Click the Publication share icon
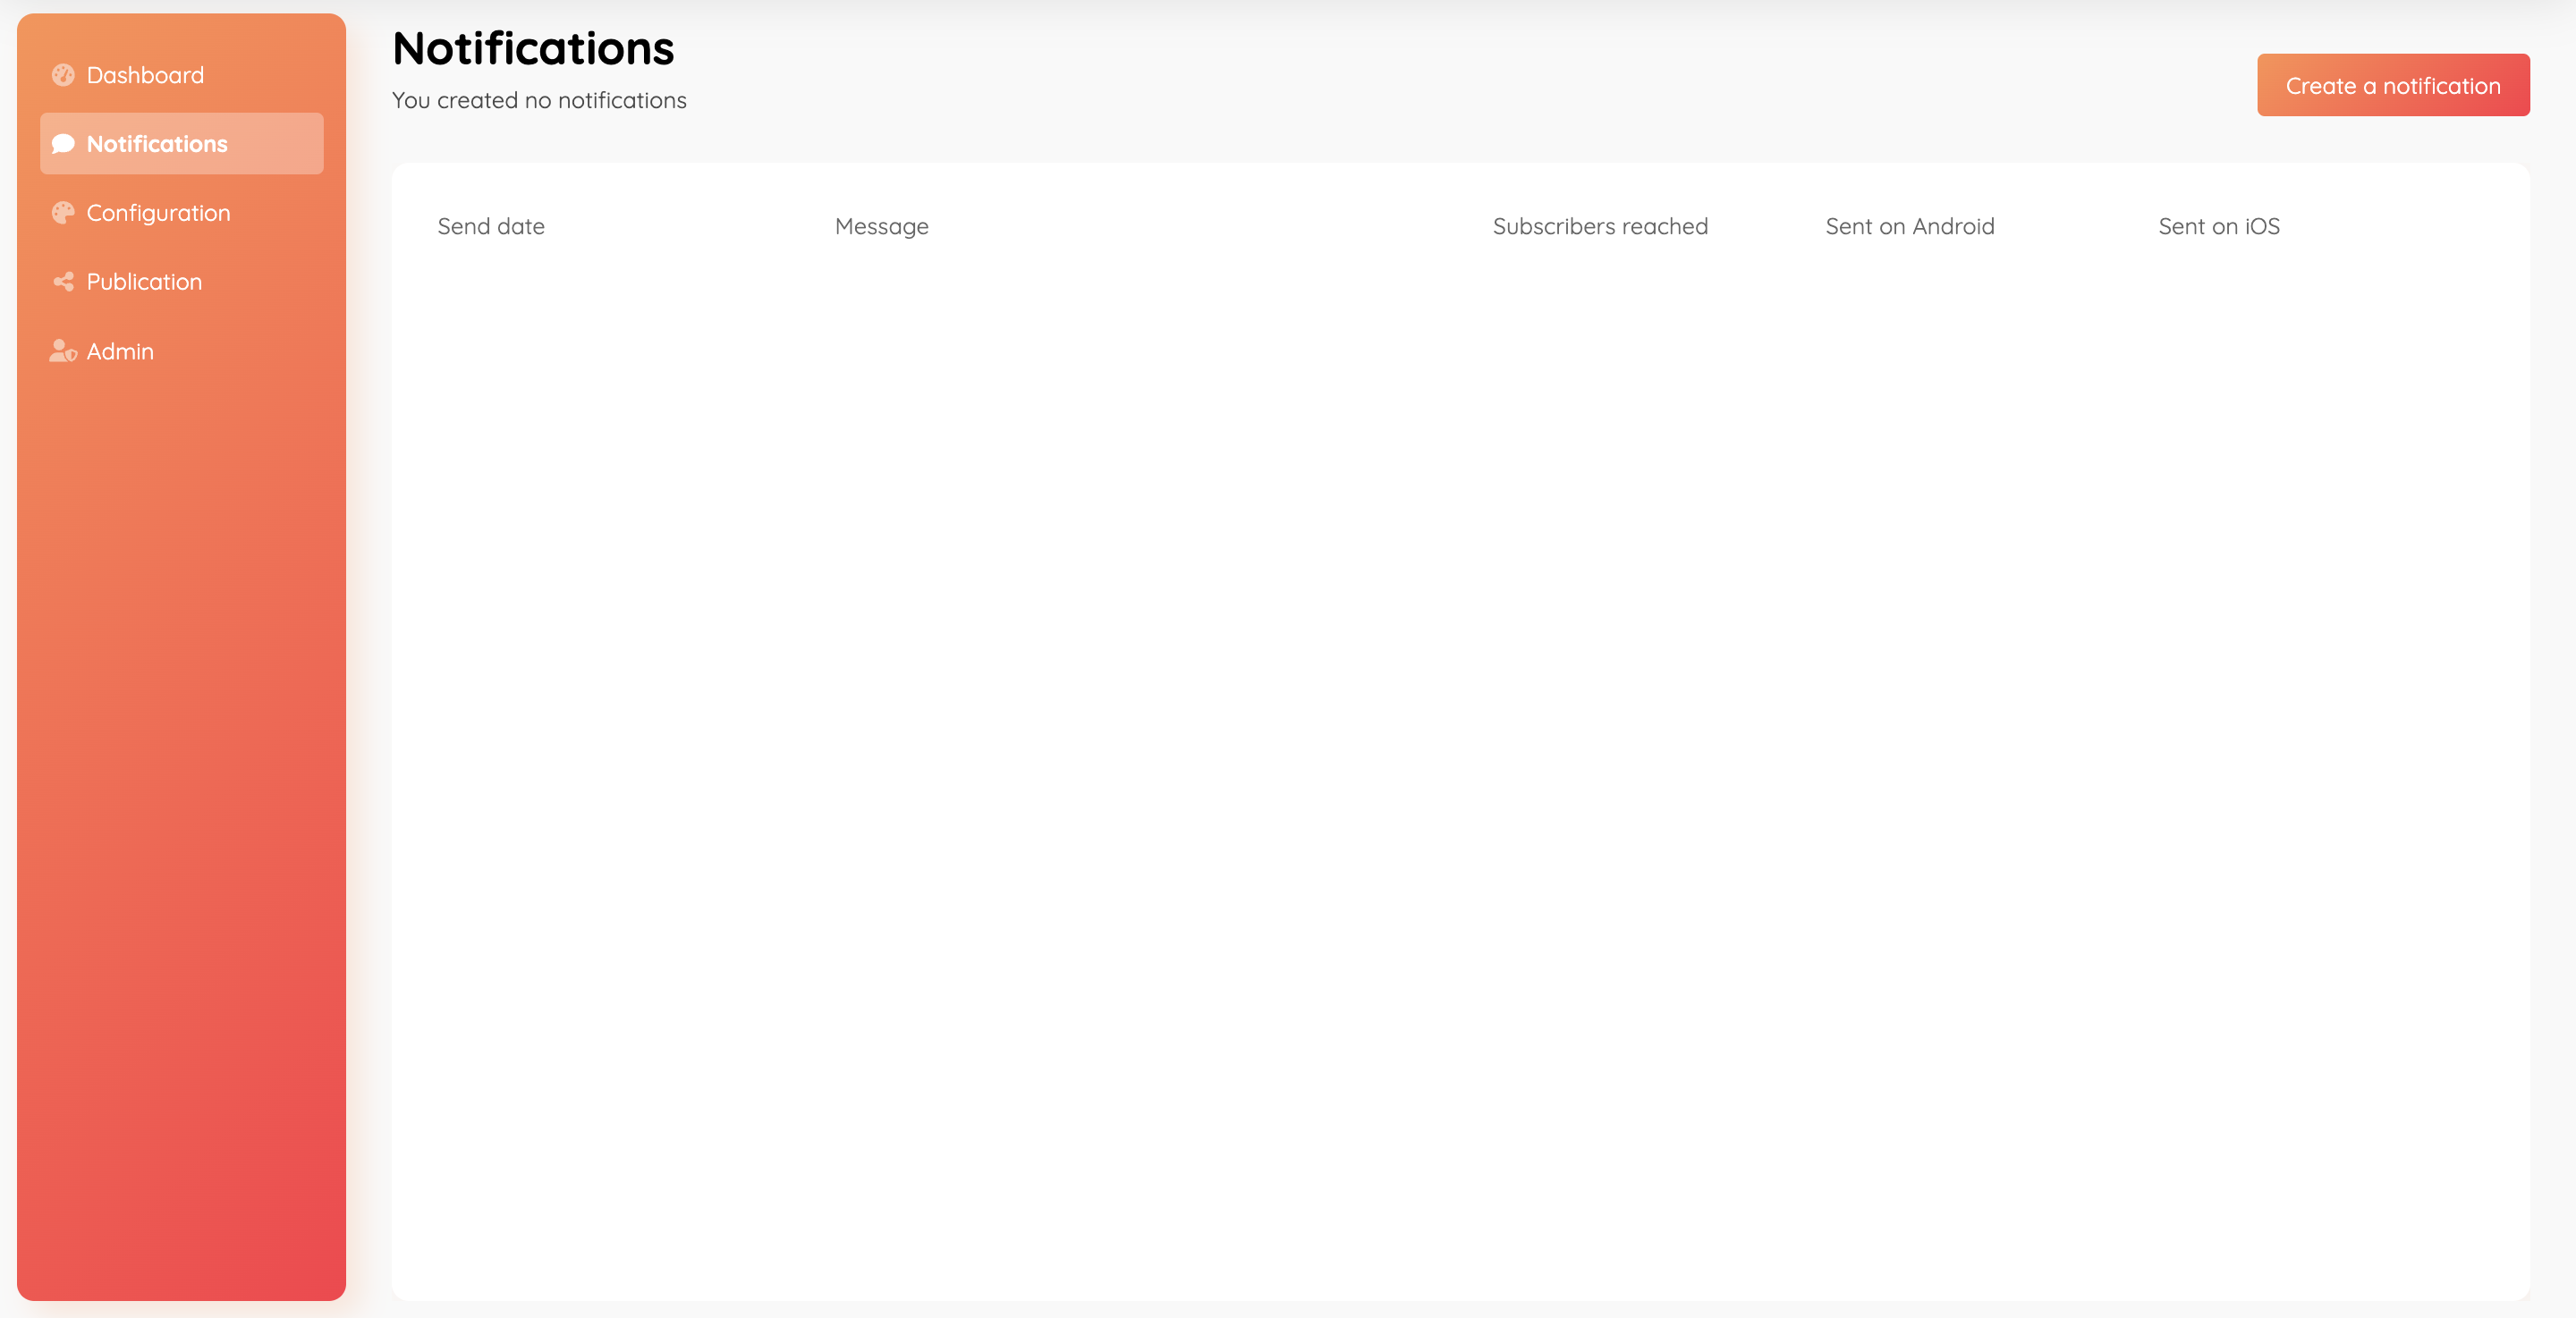This screenshot has width=2576, height=1318. point(63,282)
